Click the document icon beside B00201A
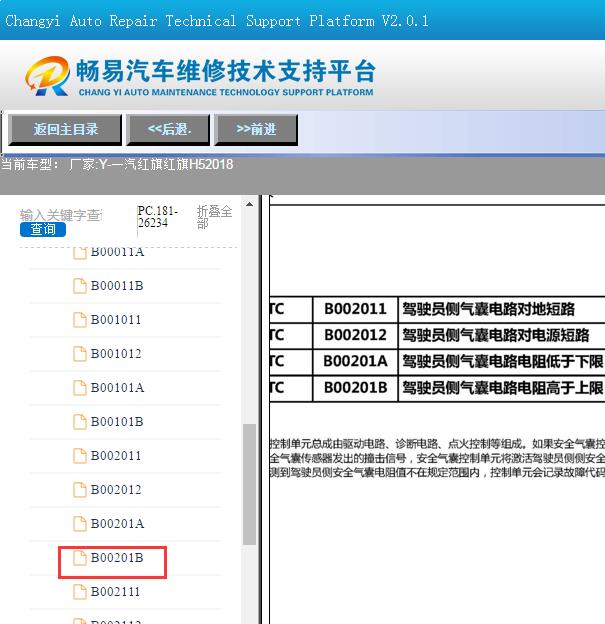Screen dimensions: 605x624 [x=80, y=523]
